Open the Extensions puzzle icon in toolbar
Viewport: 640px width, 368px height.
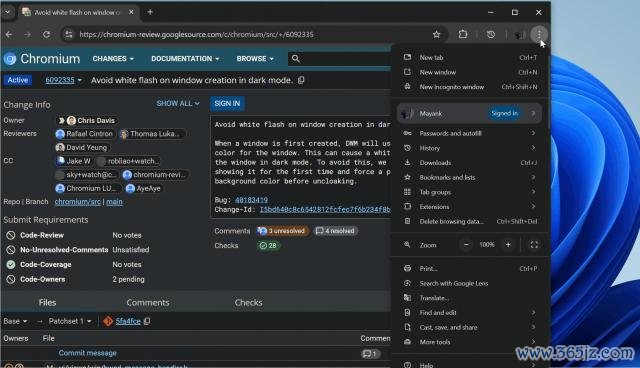click(463, 35)
